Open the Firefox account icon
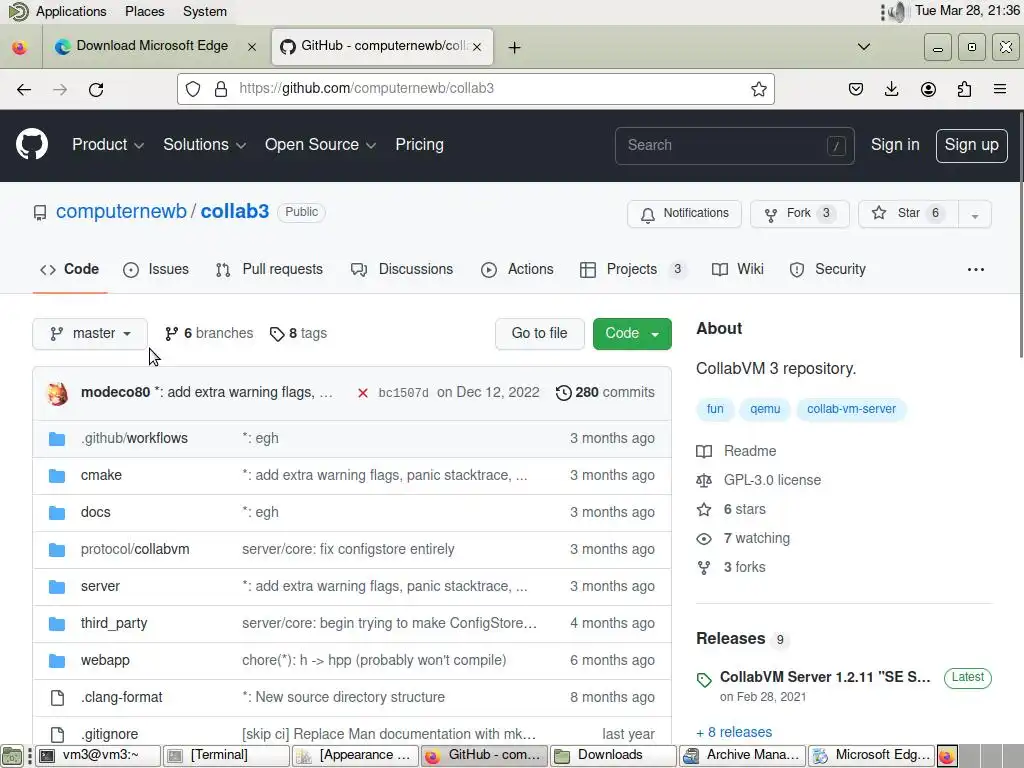Screen dimensions: 1024x768 pos(928,89)
